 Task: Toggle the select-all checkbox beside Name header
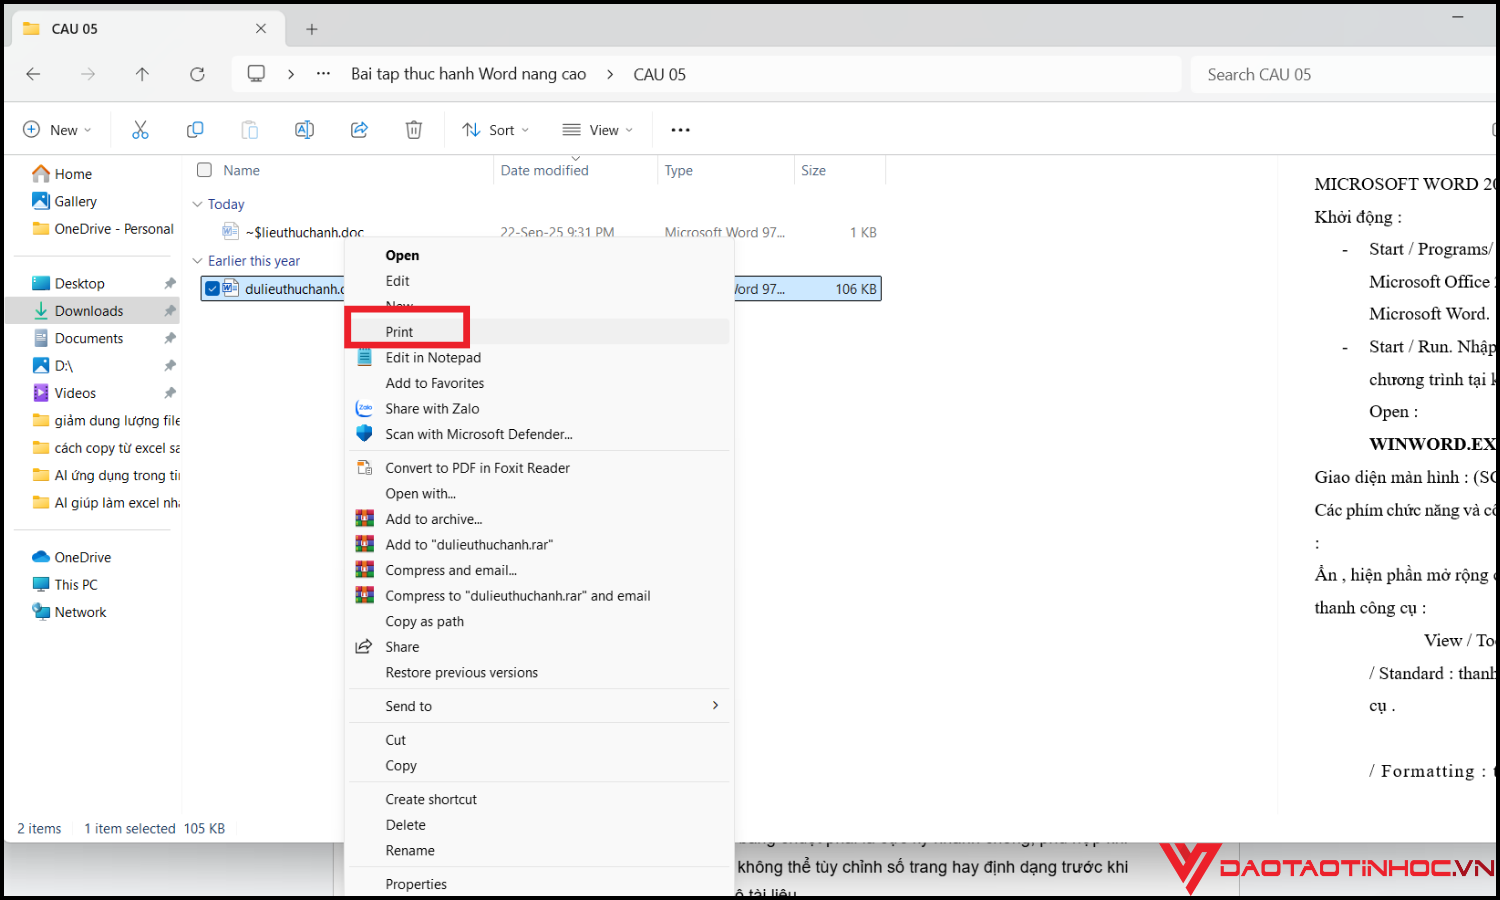point(205,170)
